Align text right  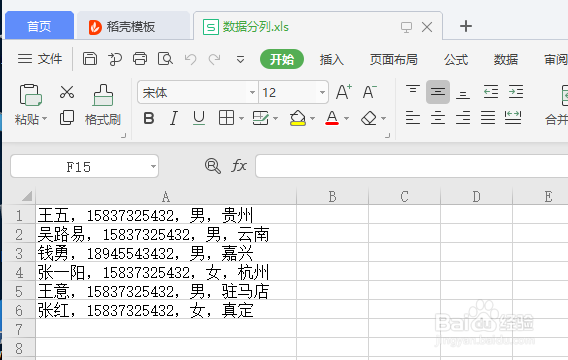463,118
